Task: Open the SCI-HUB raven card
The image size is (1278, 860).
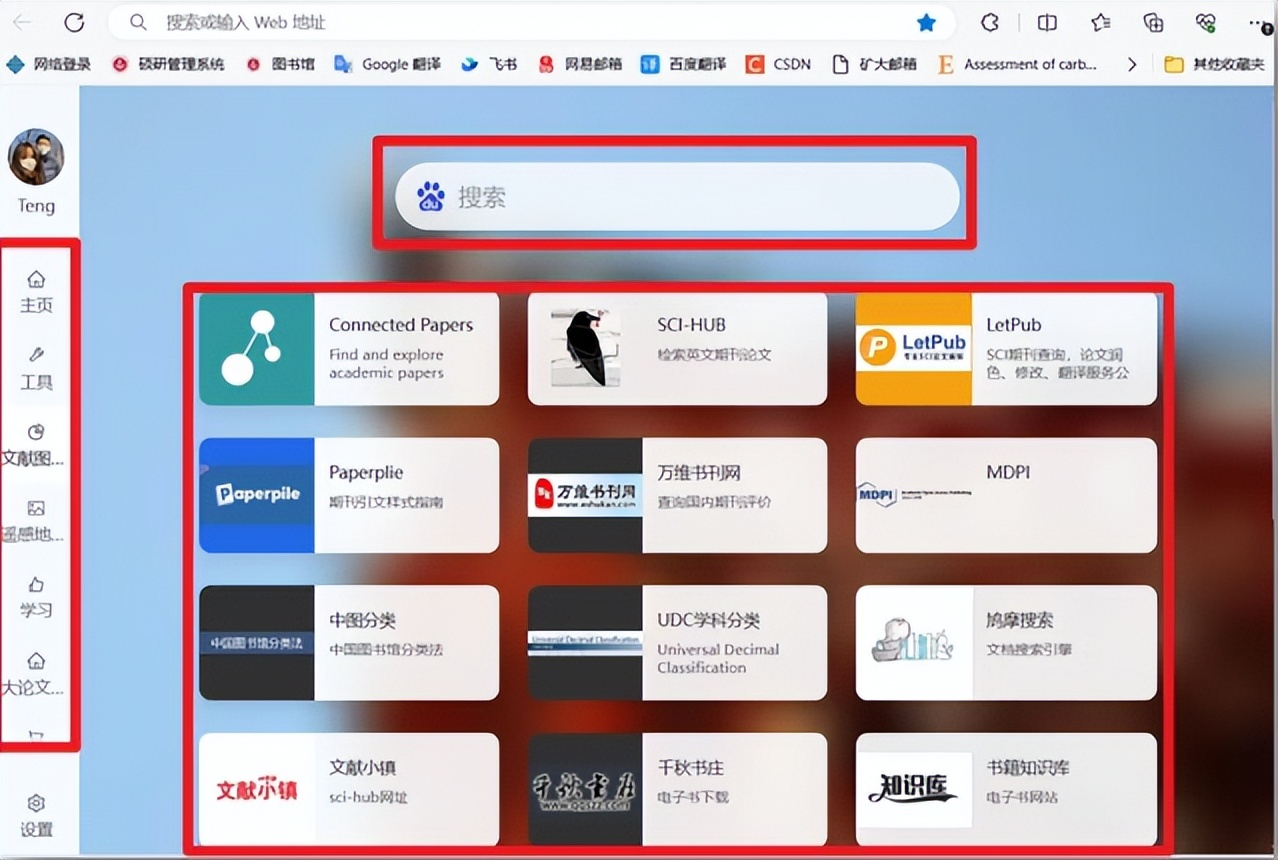Action: click(x=677, y=349)
